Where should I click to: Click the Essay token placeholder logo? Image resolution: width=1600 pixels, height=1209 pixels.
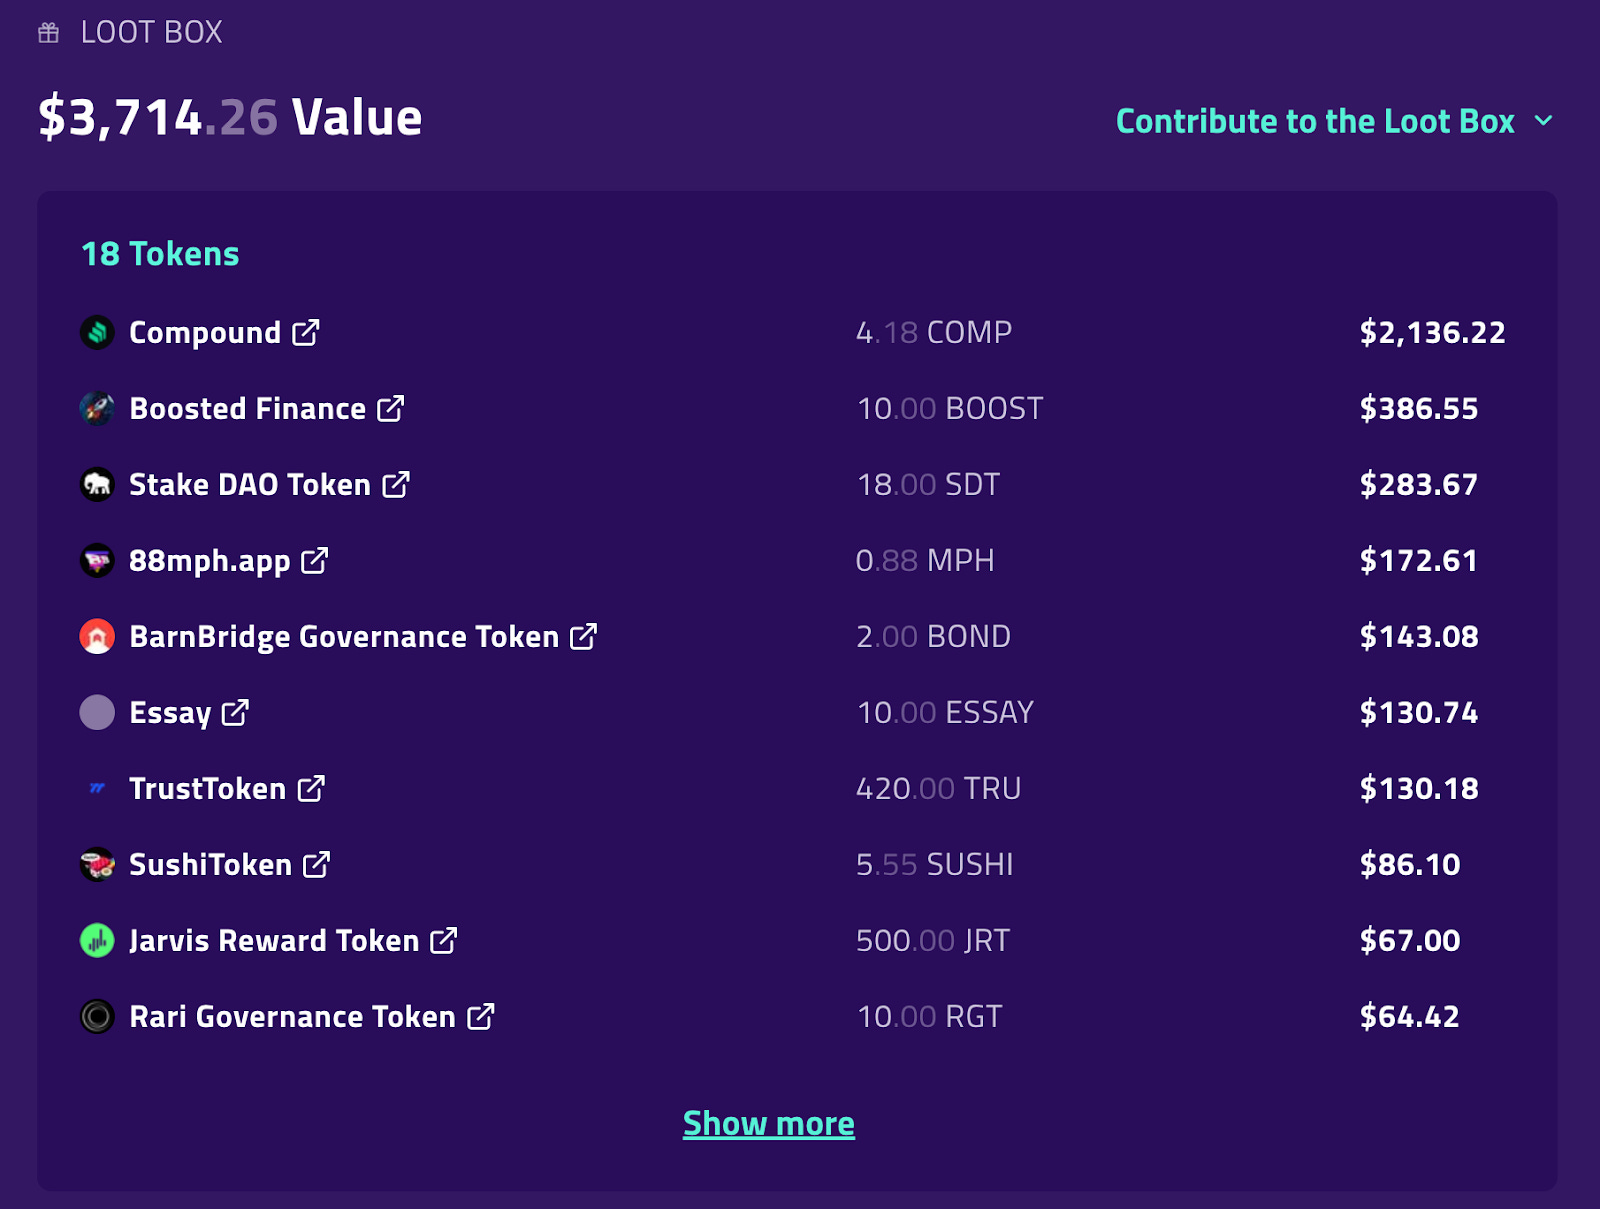[x=97, y=712]
